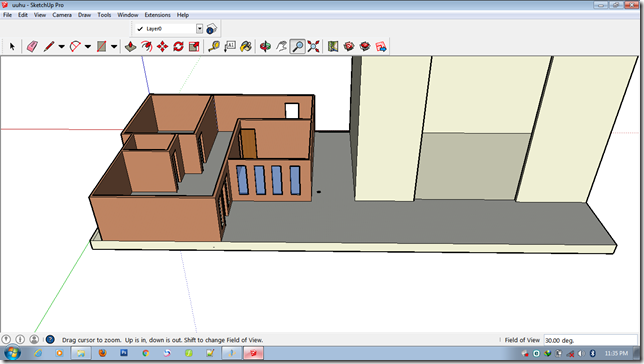644x364 pixels.
Task: Click the taskbar clock 11:35 PM
Action: (616, 353)
